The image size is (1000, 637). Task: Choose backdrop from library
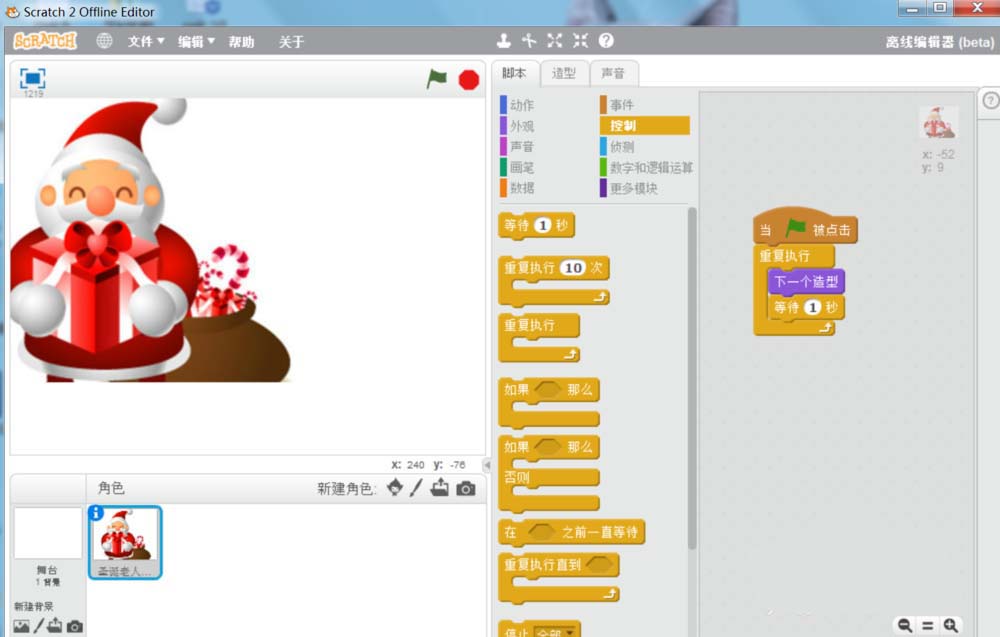21,627
